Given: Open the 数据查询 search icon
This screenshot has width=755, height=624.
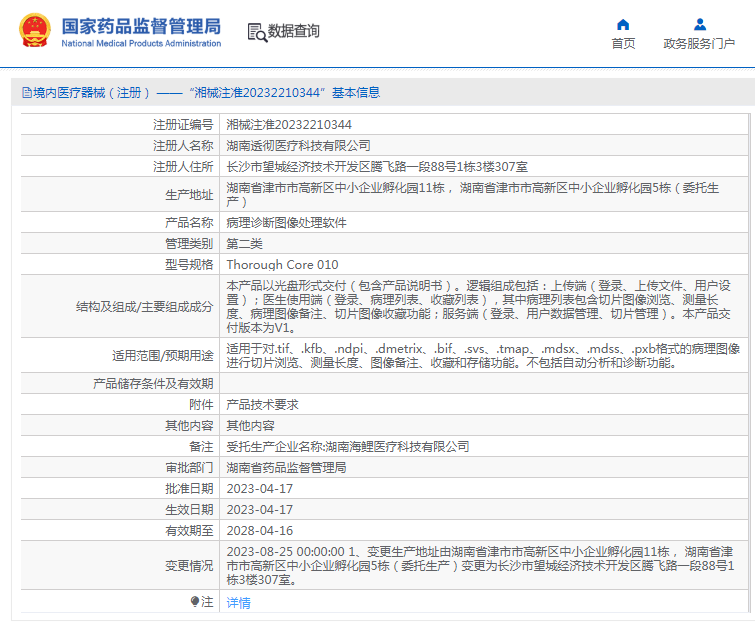Looking at the screenshot, I should coord(257,32).
